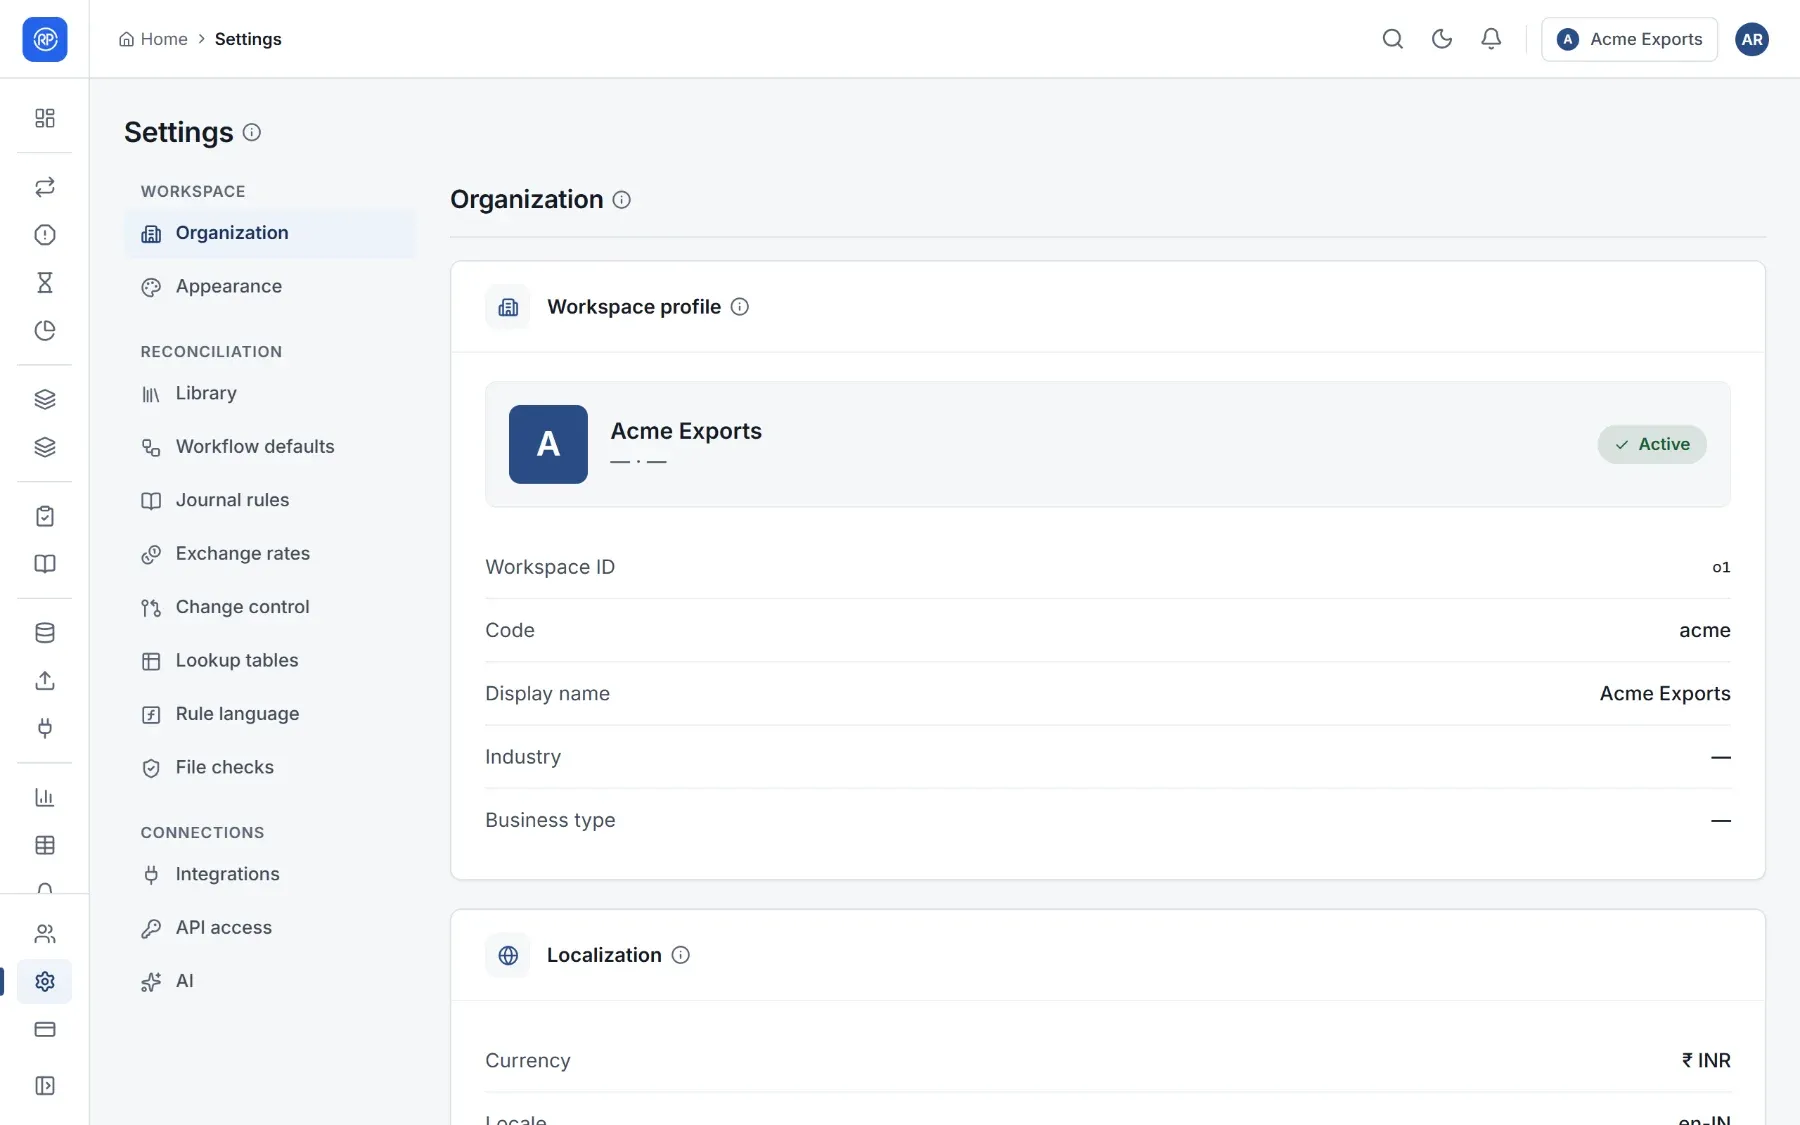Image resolution: width=1800 pixels, height=1125 pixels.
Task: Open Library settings
Action: tap(270, 394)
